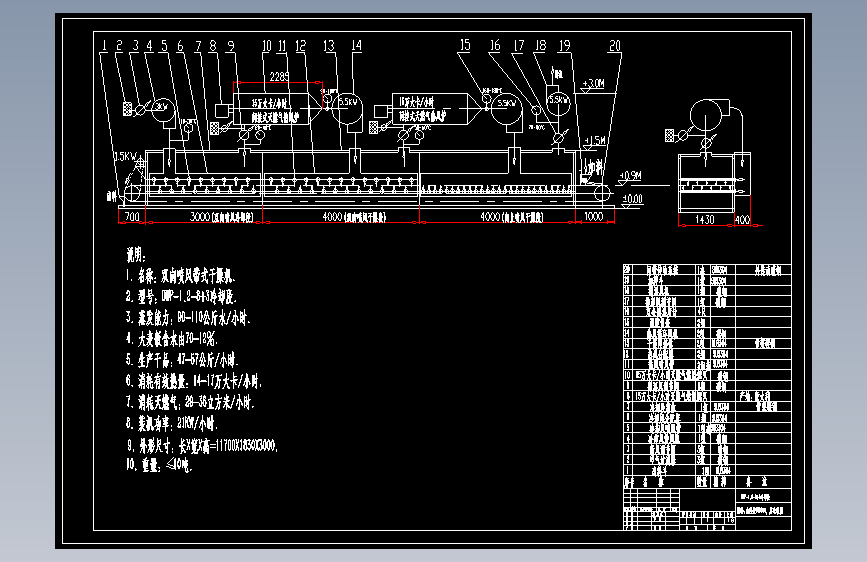
Task: Pick callout number 5 leader label
Action: click(x=164, y=45)
